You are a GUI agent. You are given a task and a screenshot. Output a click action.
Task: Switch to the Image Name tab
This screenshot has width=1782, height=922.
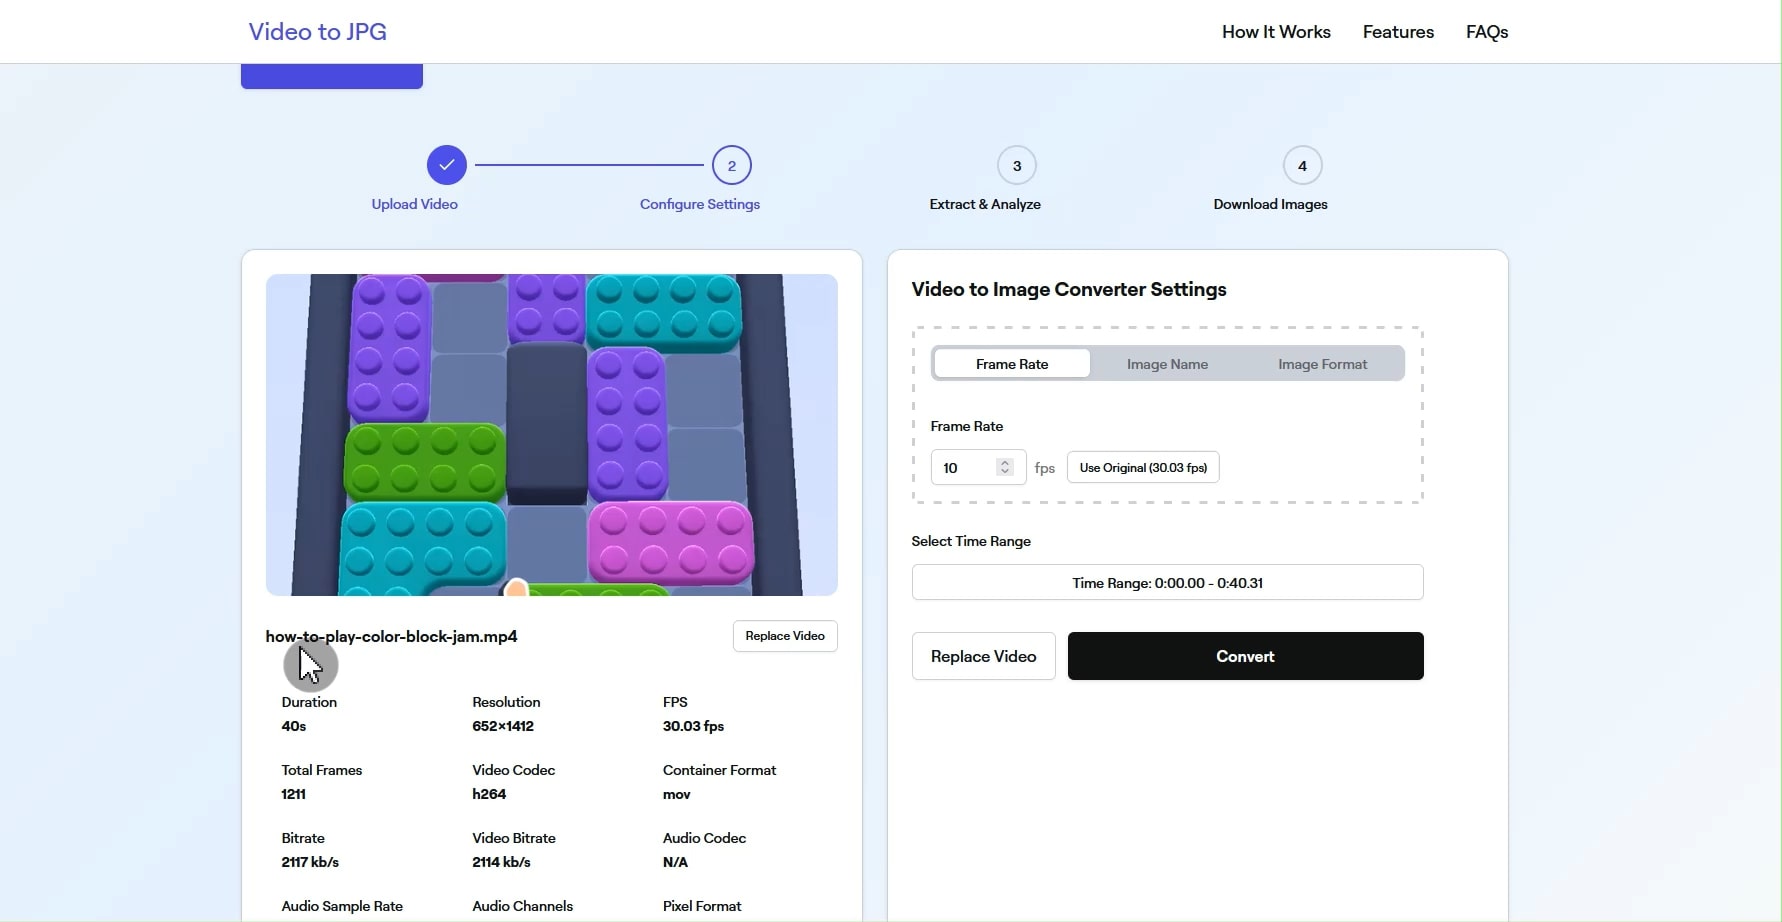click(x=1167, y=364)
